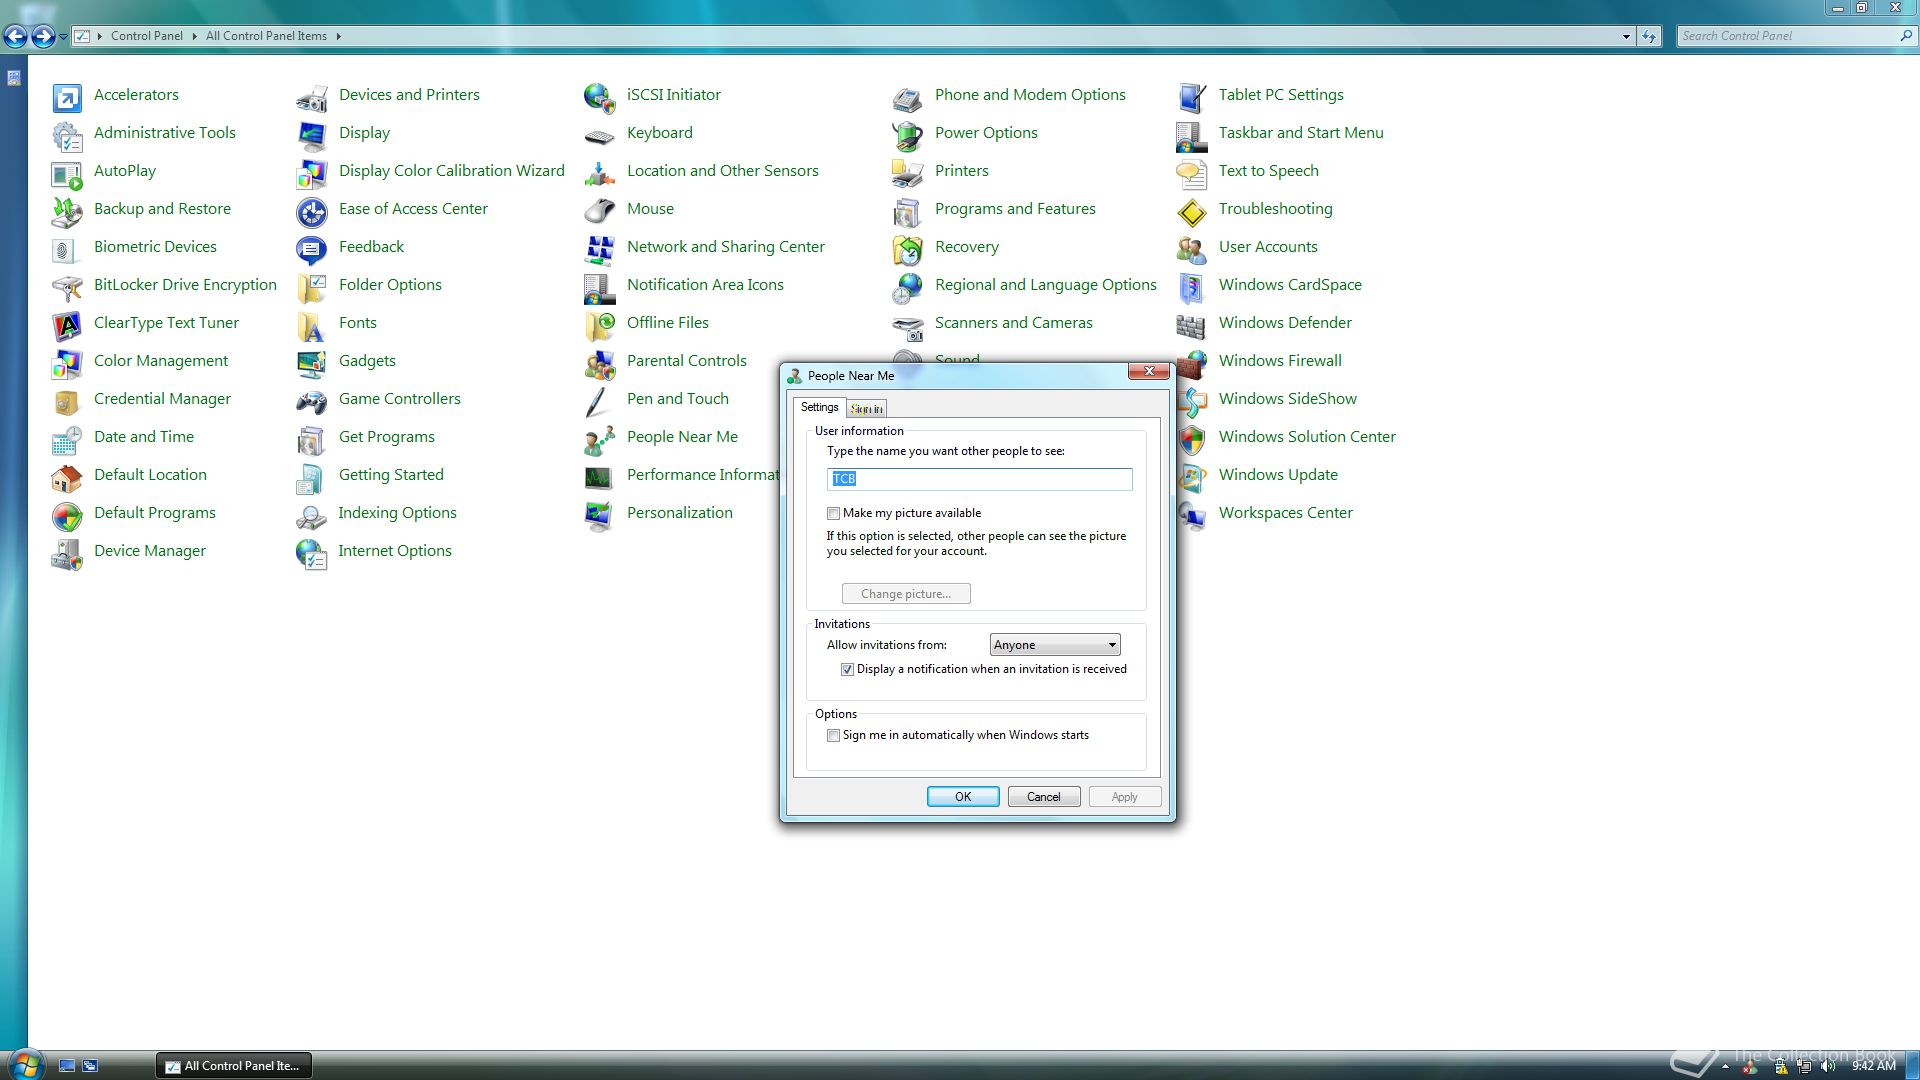Click the Search Control Panel box
This screenshot has width=1920, height=1080.
[x=1796, y=36]
